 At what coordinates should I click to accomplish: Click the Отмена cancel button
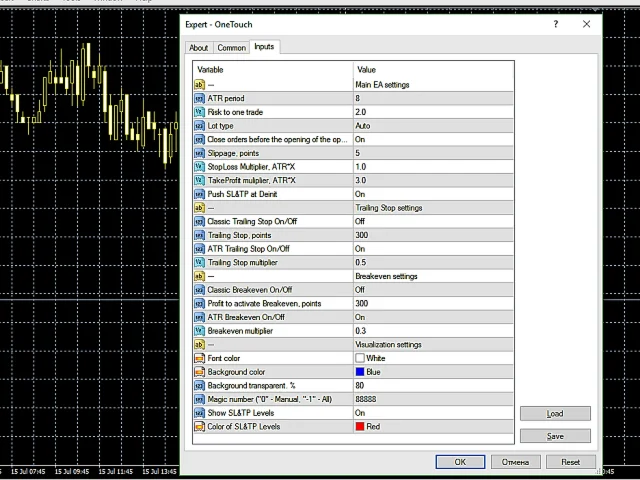pyautogui.click(x=515, y=462)
